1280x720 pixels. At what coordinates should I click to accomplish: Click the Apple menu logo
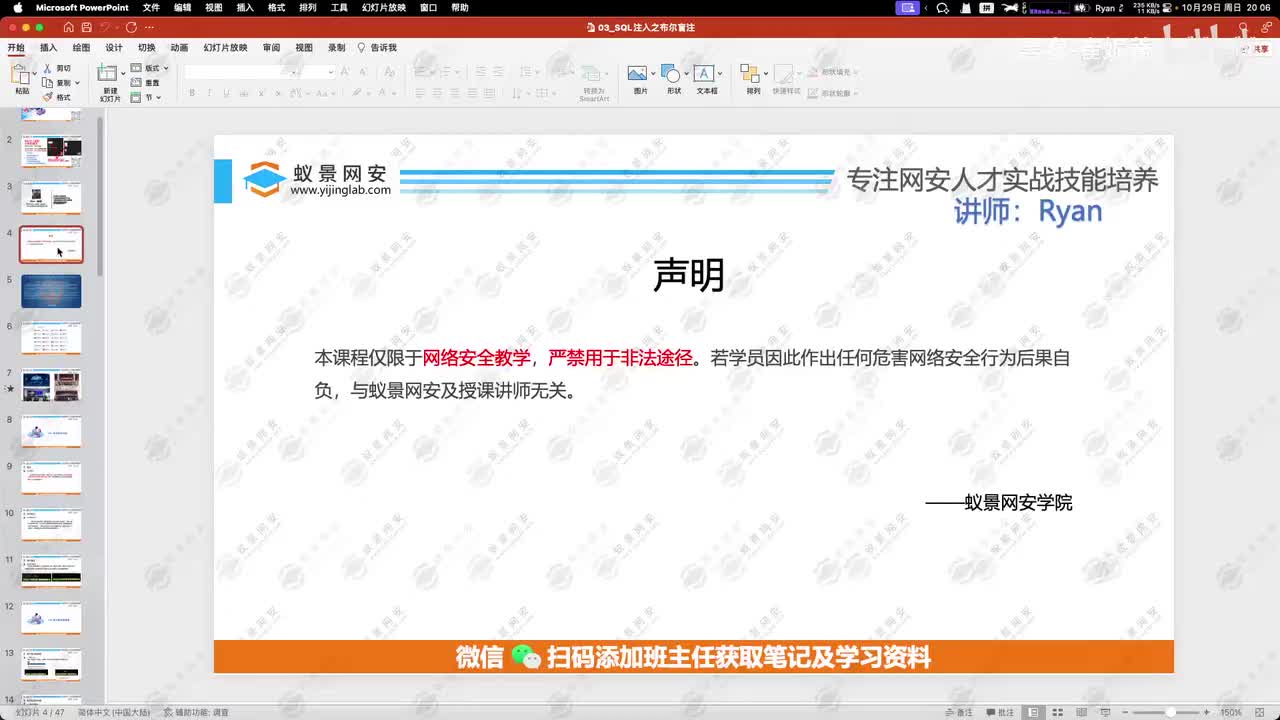point(16,7)
